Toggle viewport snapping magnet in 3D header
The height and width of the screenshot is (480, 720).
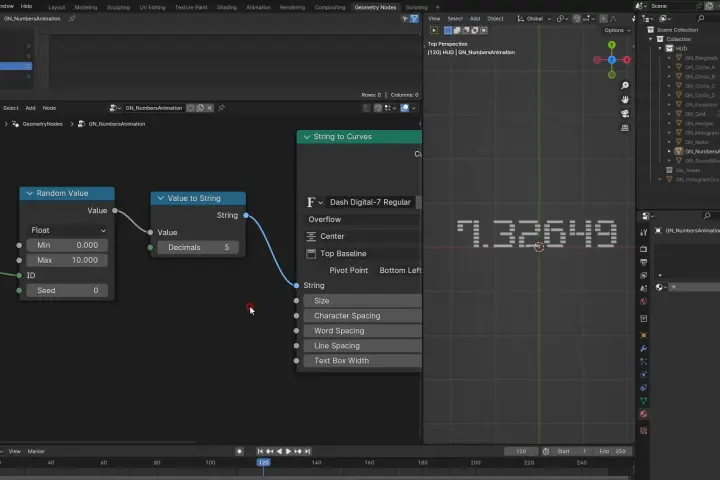tap(577, 19)
